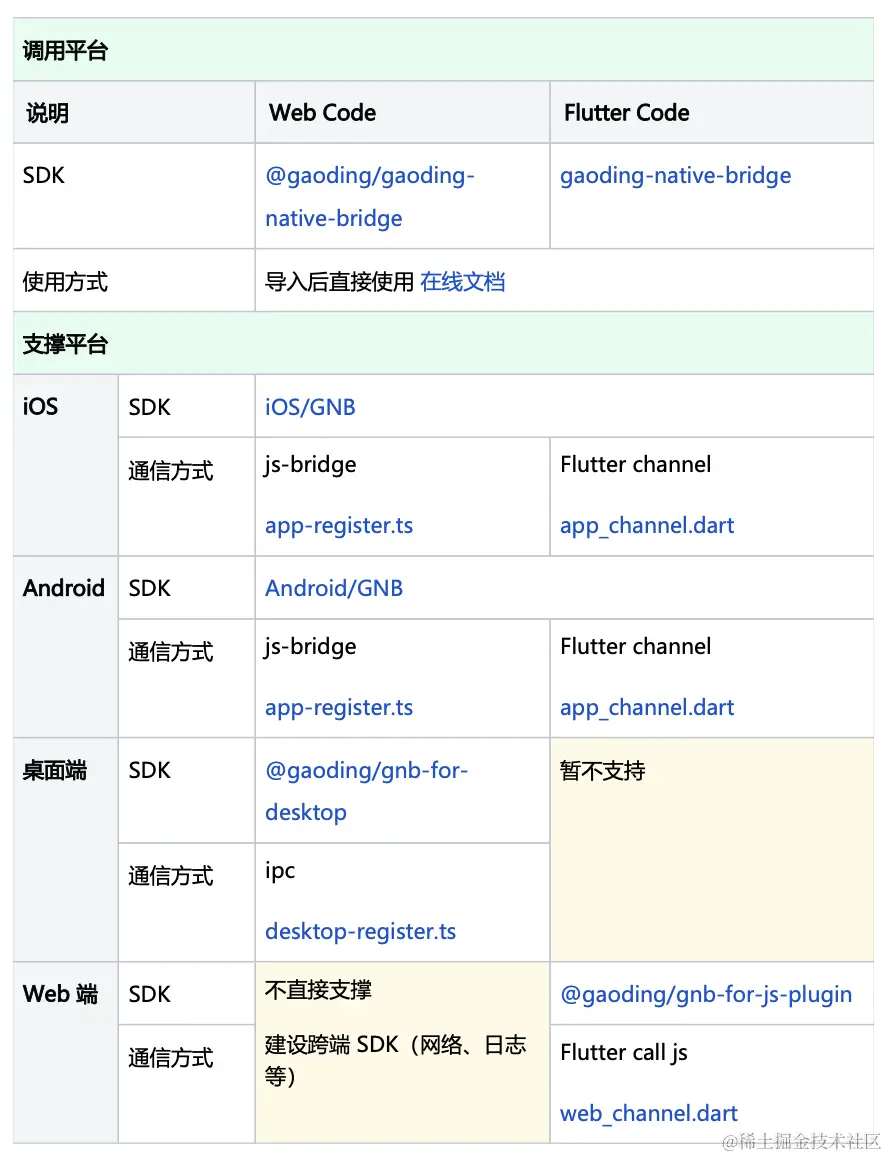Click the 通信方式 label in the 桌面端 row
The height and width of the screenshot is (1158, 888).
point(171,876)
